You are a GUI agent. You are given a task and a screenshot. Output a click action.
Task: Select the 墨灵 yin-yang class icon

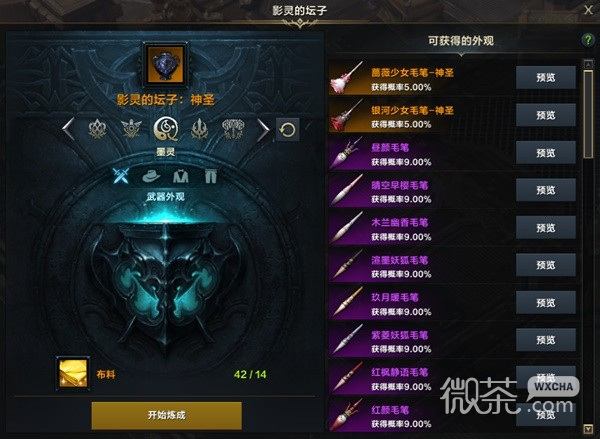[166, 129]
